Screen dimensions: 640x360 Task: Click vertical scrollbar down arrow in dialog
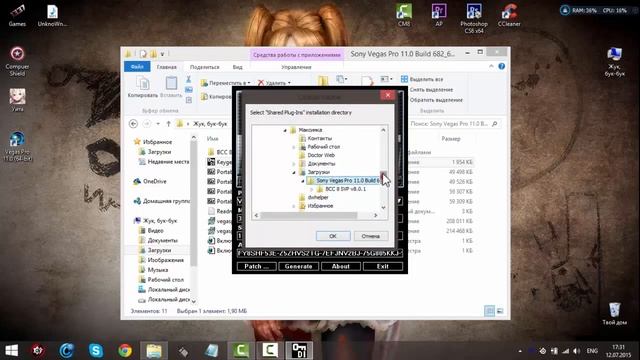[x=383, y=207]
